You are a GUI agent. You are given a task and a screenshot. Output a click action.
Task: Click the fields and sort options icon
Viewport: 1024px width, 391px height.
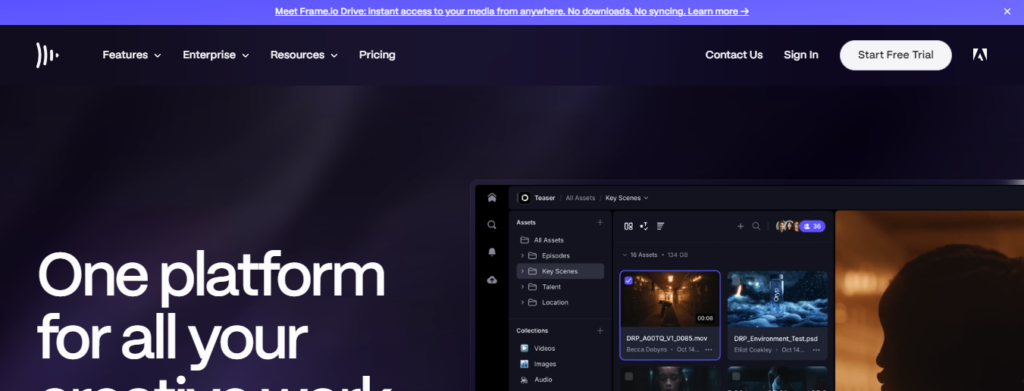point(644,227)
